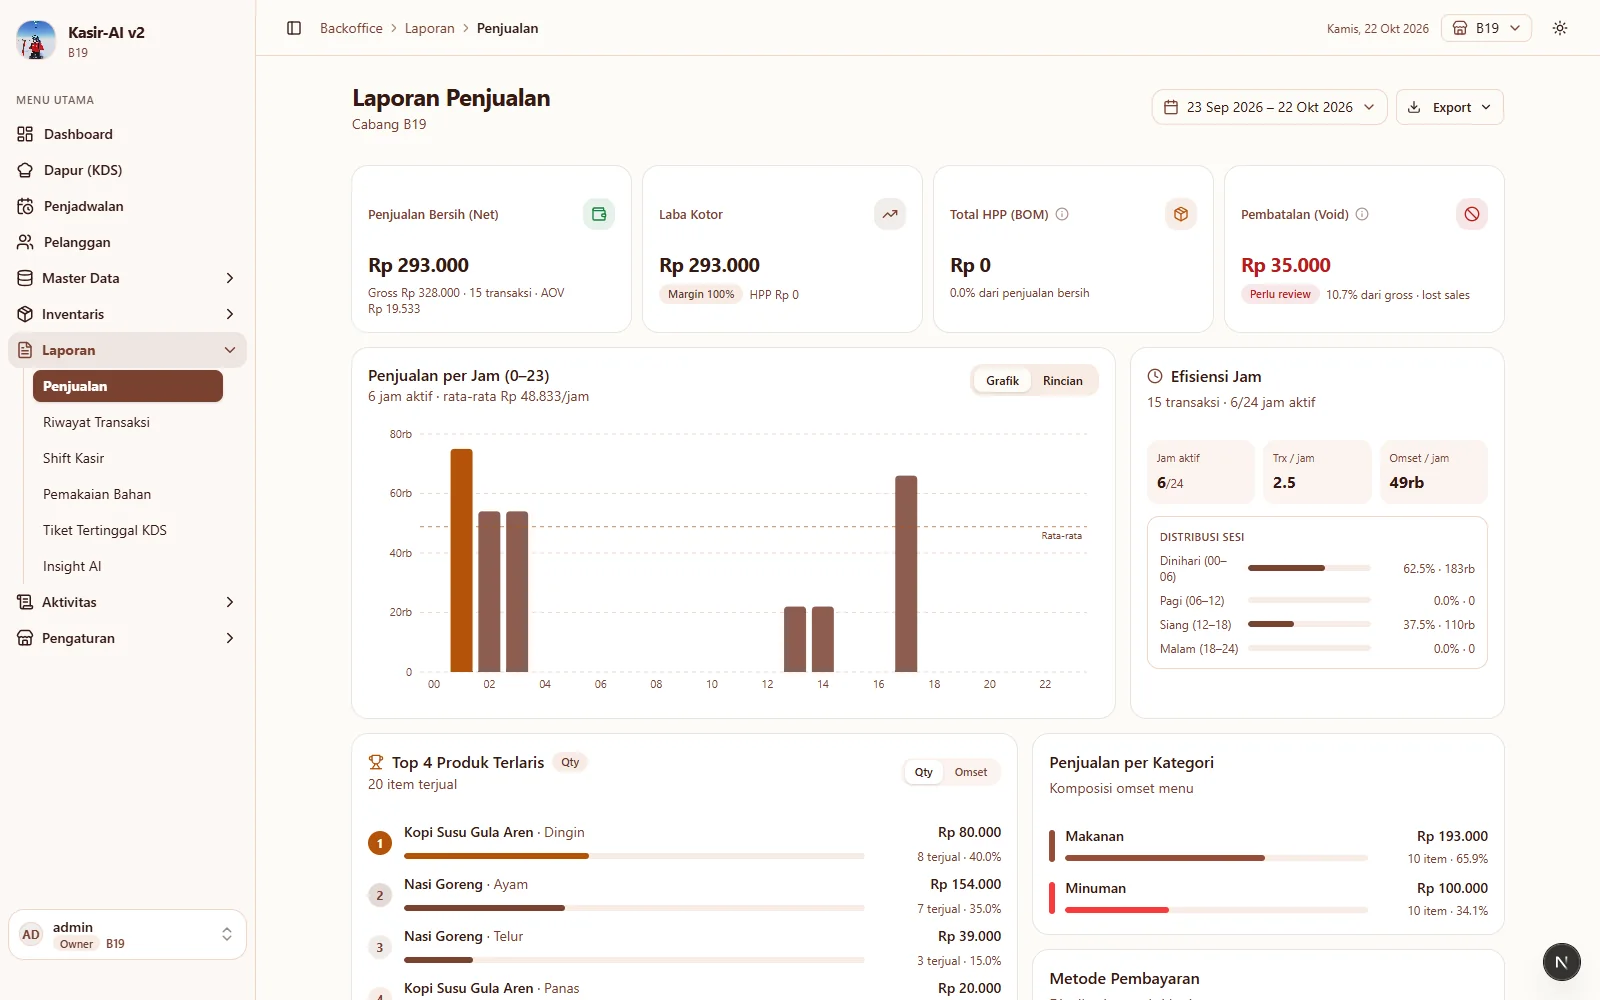Open Pemakaian Bahan report
The width and height of the screenshot is (1600, 1000).
tap(128, 494)
